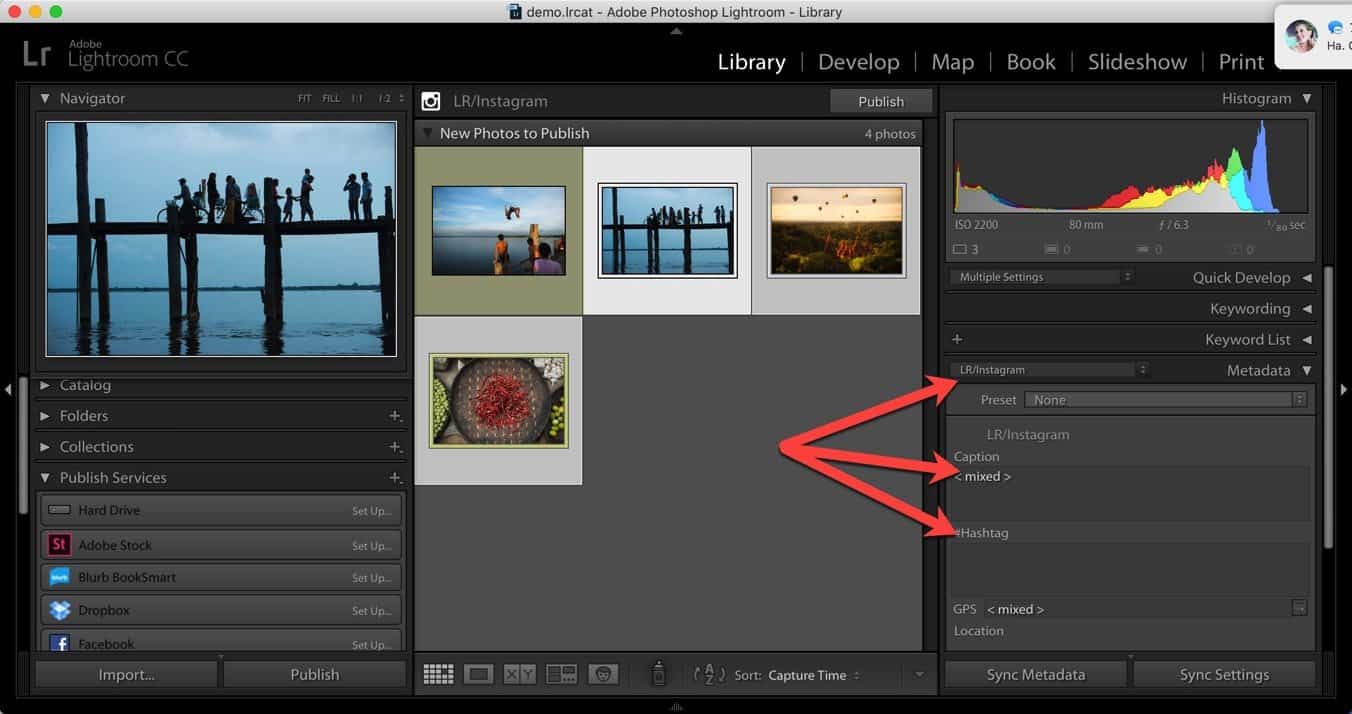
Task: Select the hot air balloons photo thumbnail
Action: click(836, 230)
